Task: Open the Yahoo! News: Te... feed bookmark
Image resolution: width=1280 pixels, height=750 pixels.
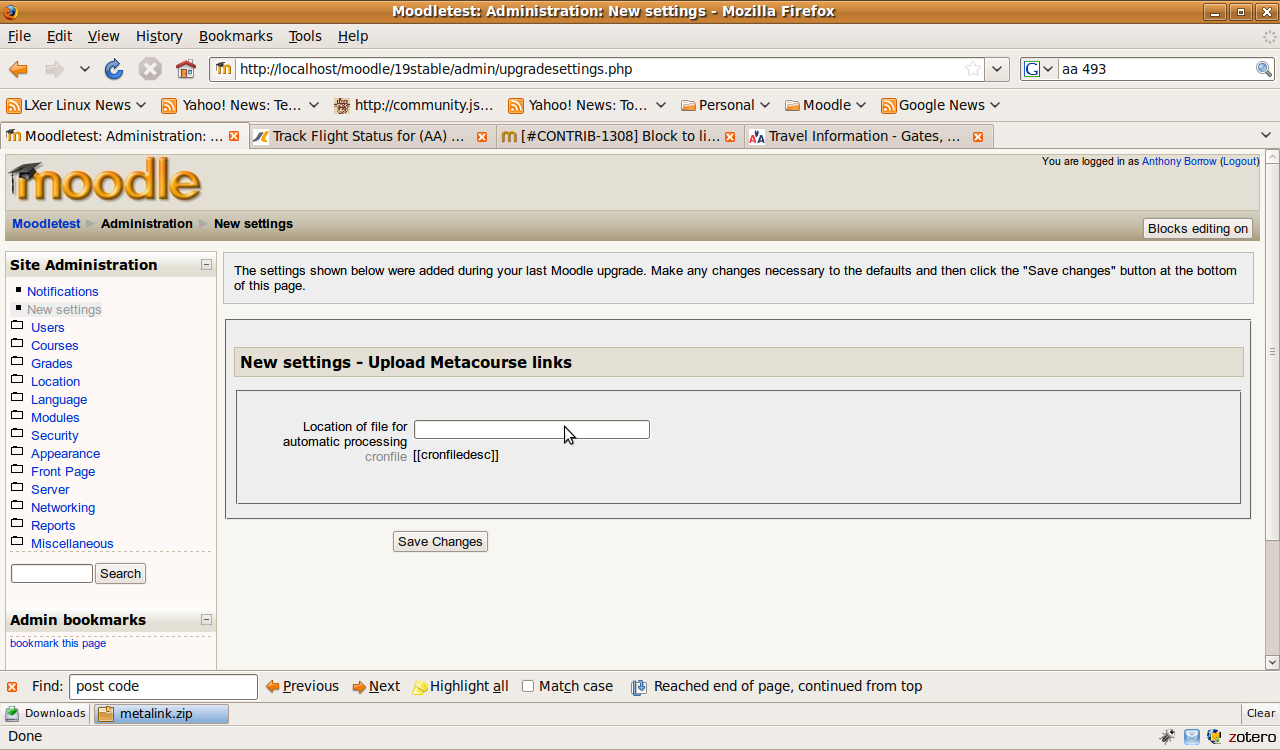Action: point(240,105)
